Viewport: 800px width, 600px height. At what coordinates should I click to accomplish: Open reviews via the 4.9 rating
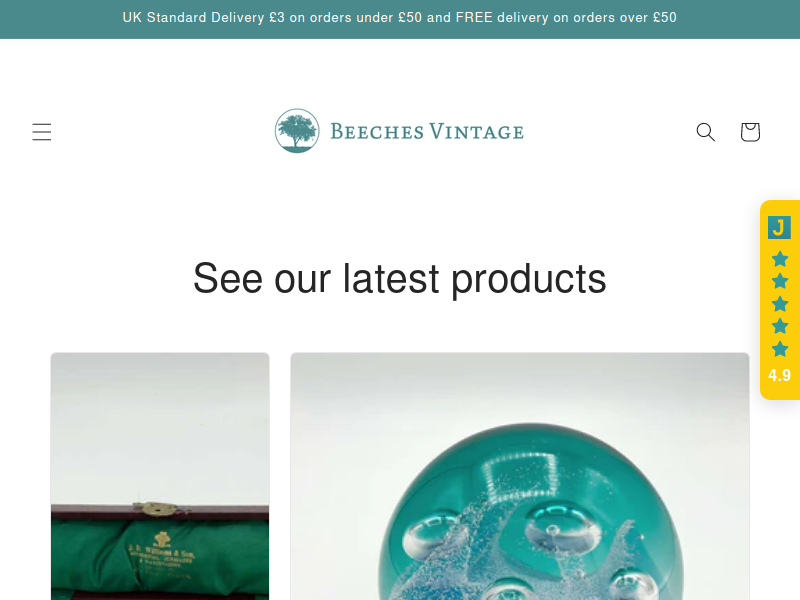(780, 376)
